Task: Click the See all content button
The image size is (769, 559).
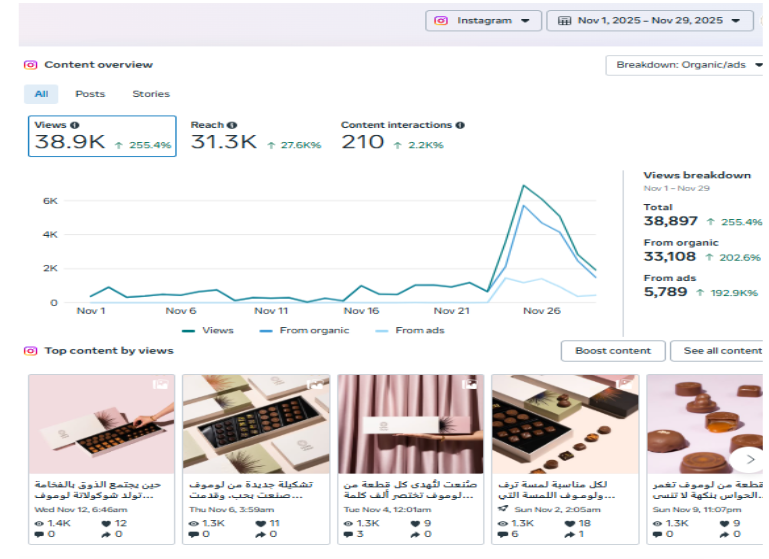Action: 720,351
